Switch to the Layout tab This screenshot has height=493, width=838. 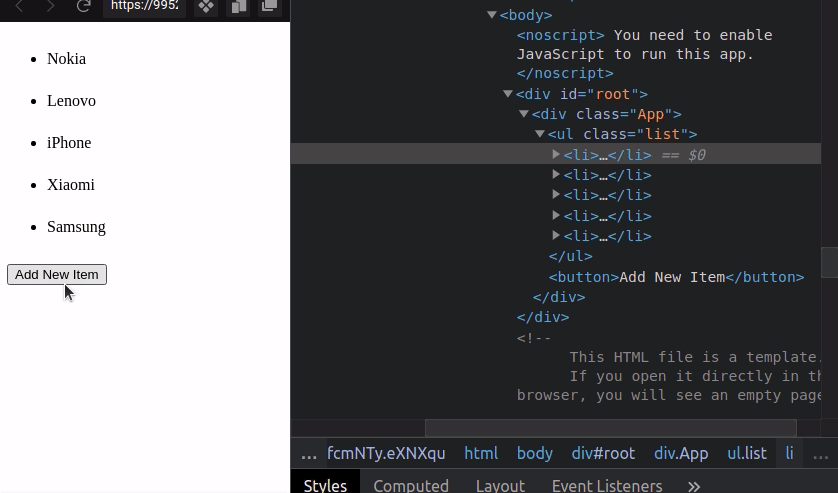pos(500,486)
